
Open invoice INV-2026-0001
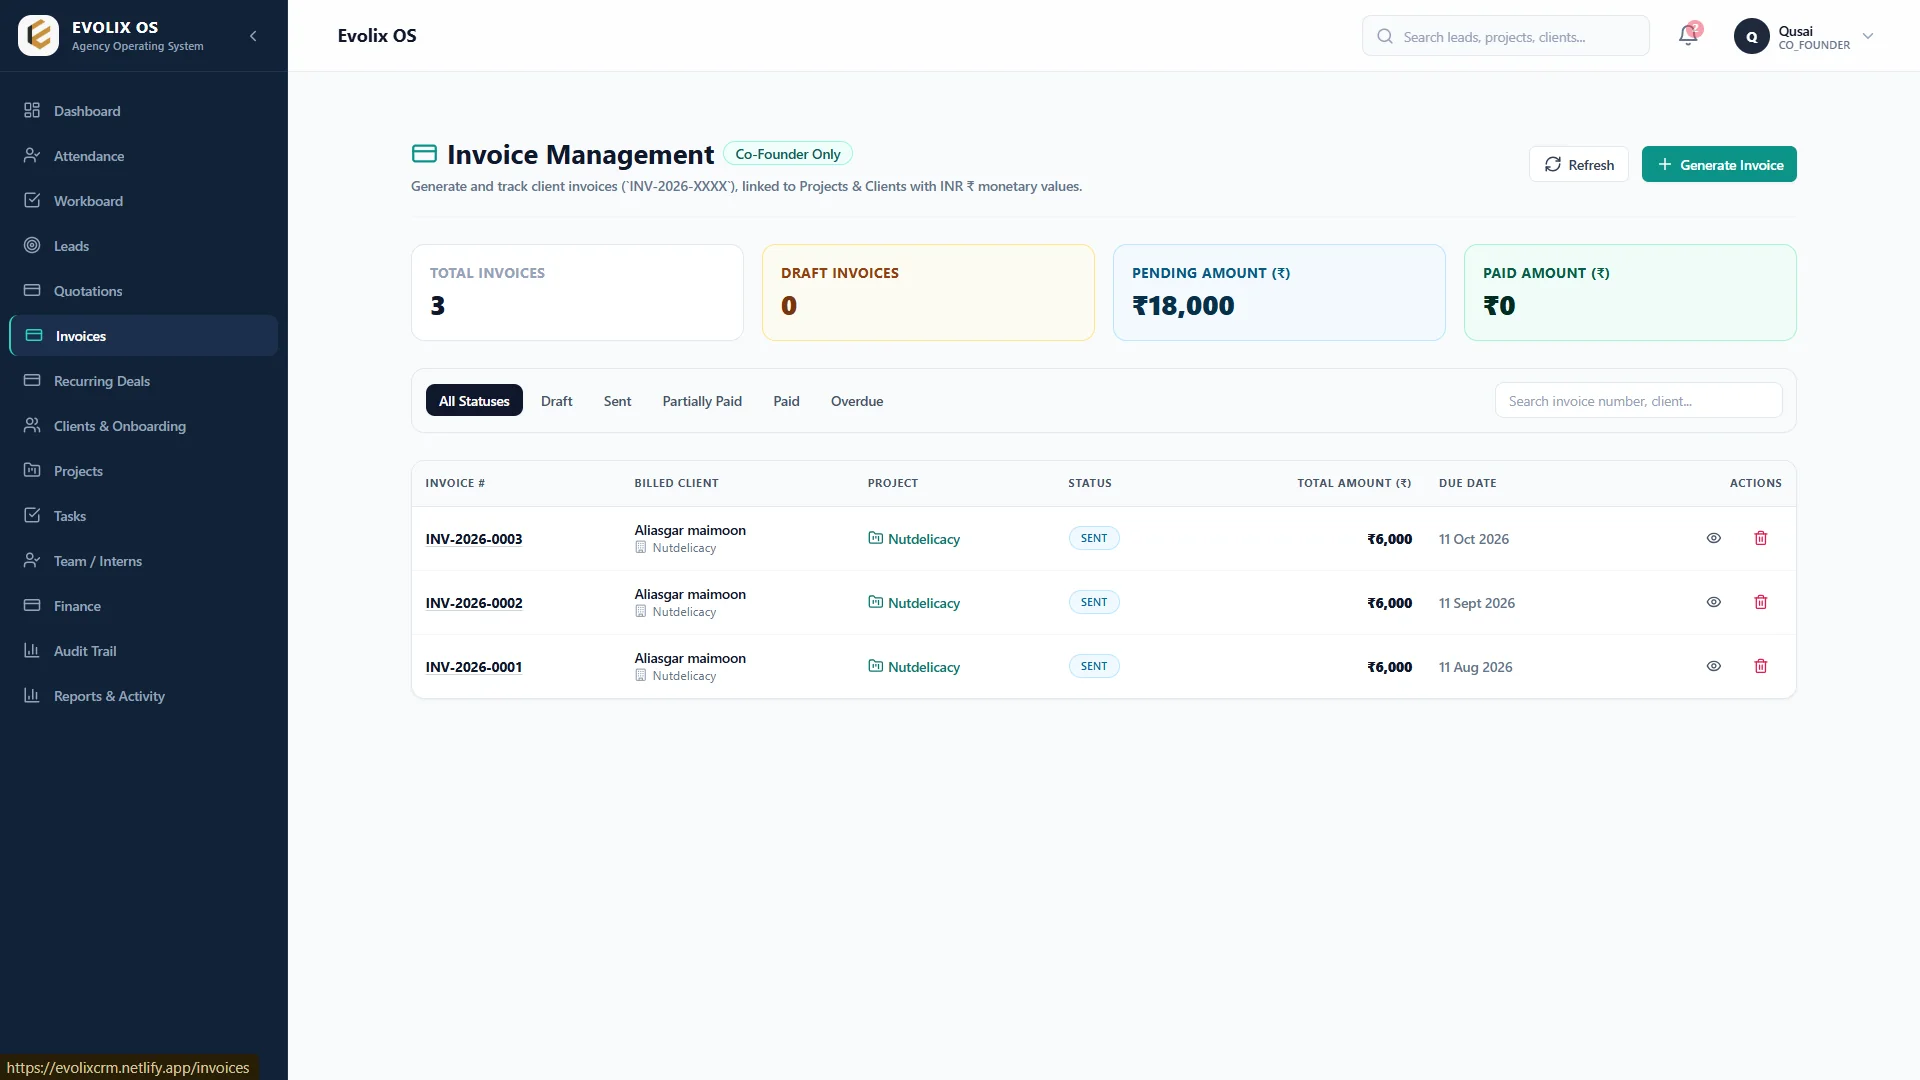click(x=474, y=667)
